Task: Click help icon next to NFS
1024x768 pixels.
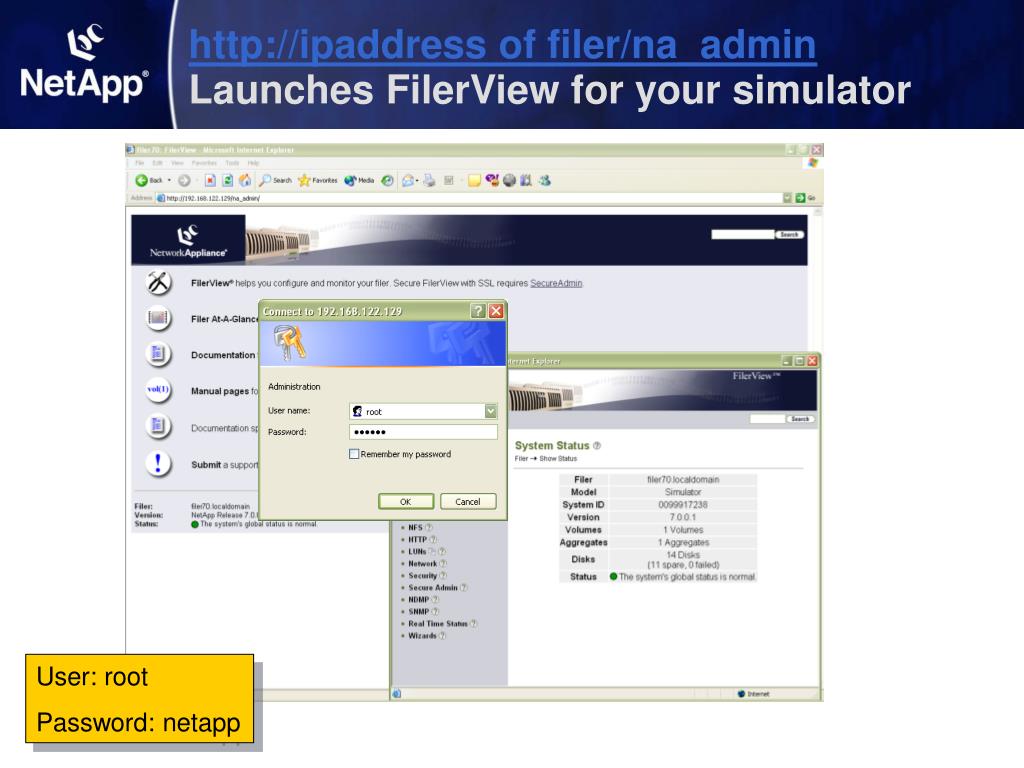Action: coord(428,527)
